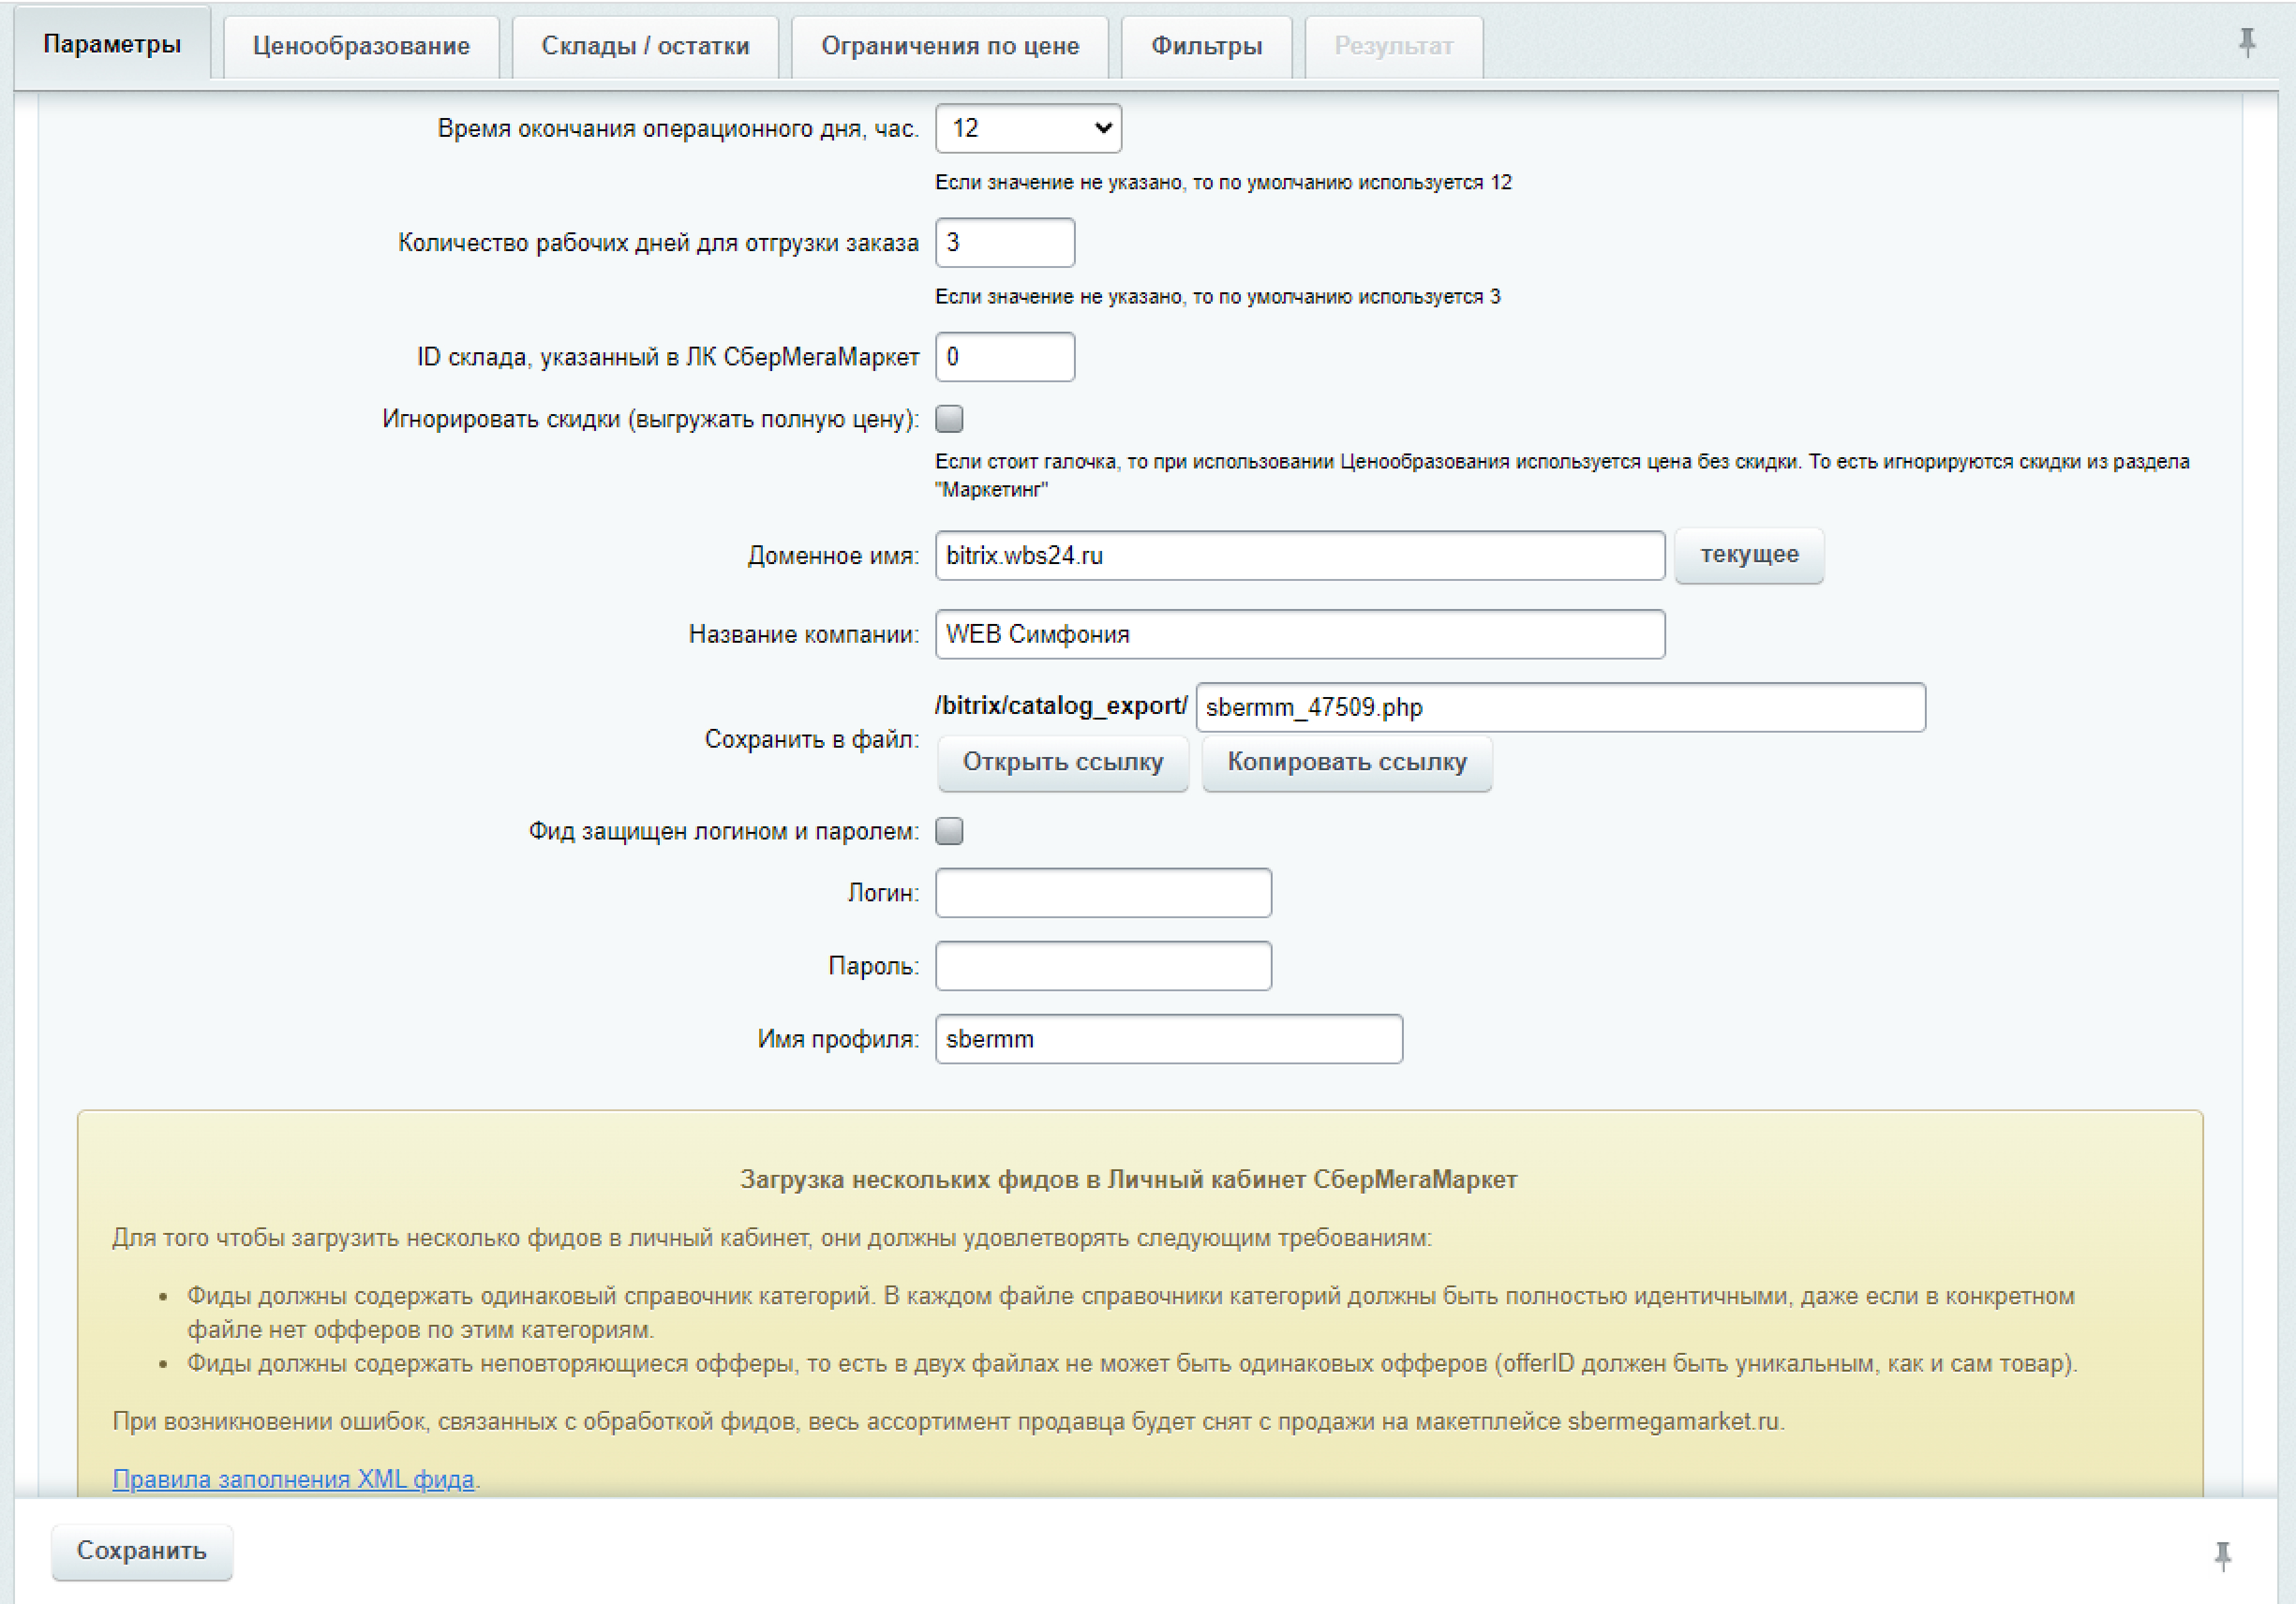This screenshot has height=1604, width=2296.
Task: Click the 'Открыть ссылку' button
Action: point(1063,762)
